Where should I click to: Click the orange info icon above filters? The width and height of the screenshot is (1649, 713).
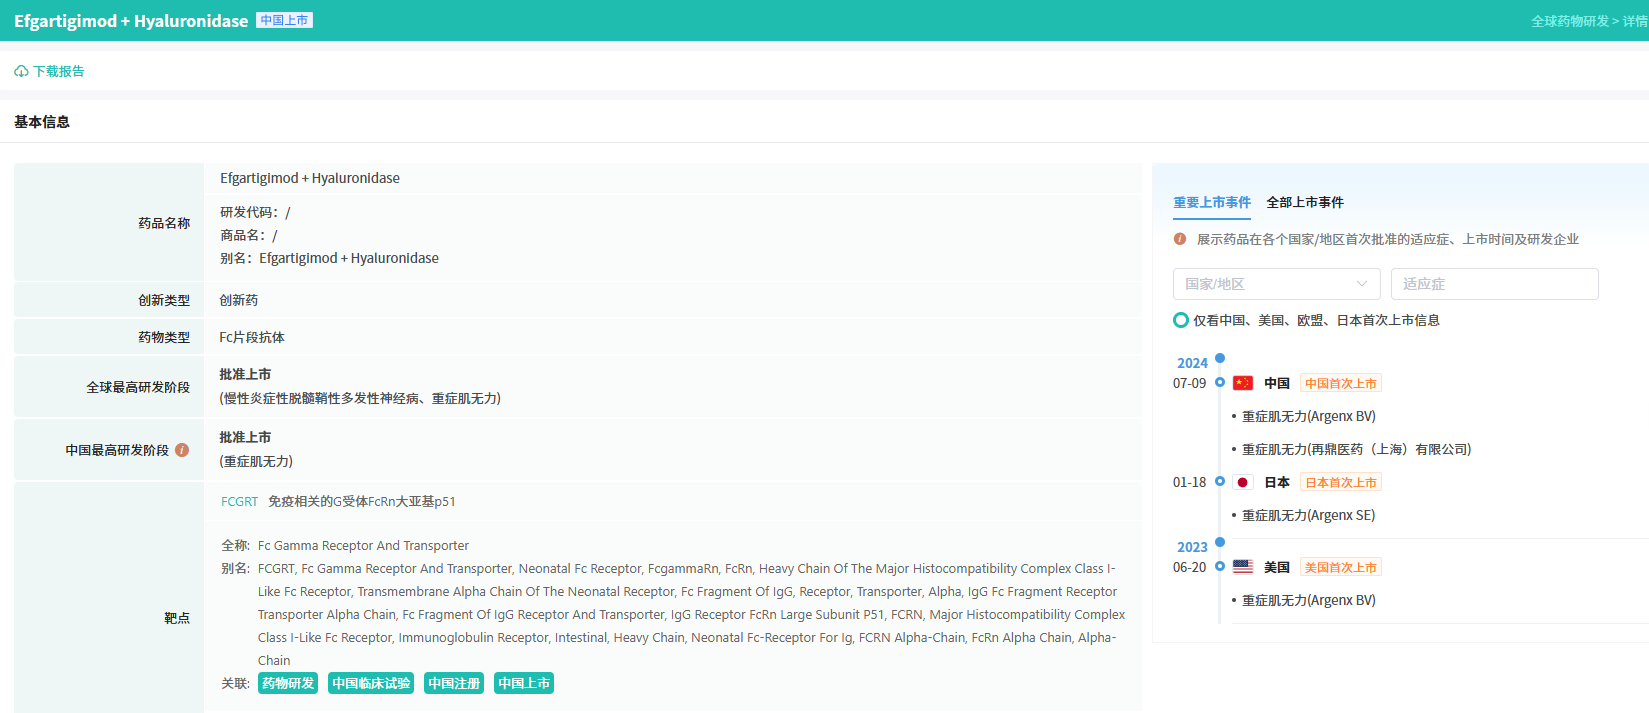click(1180, 239)
